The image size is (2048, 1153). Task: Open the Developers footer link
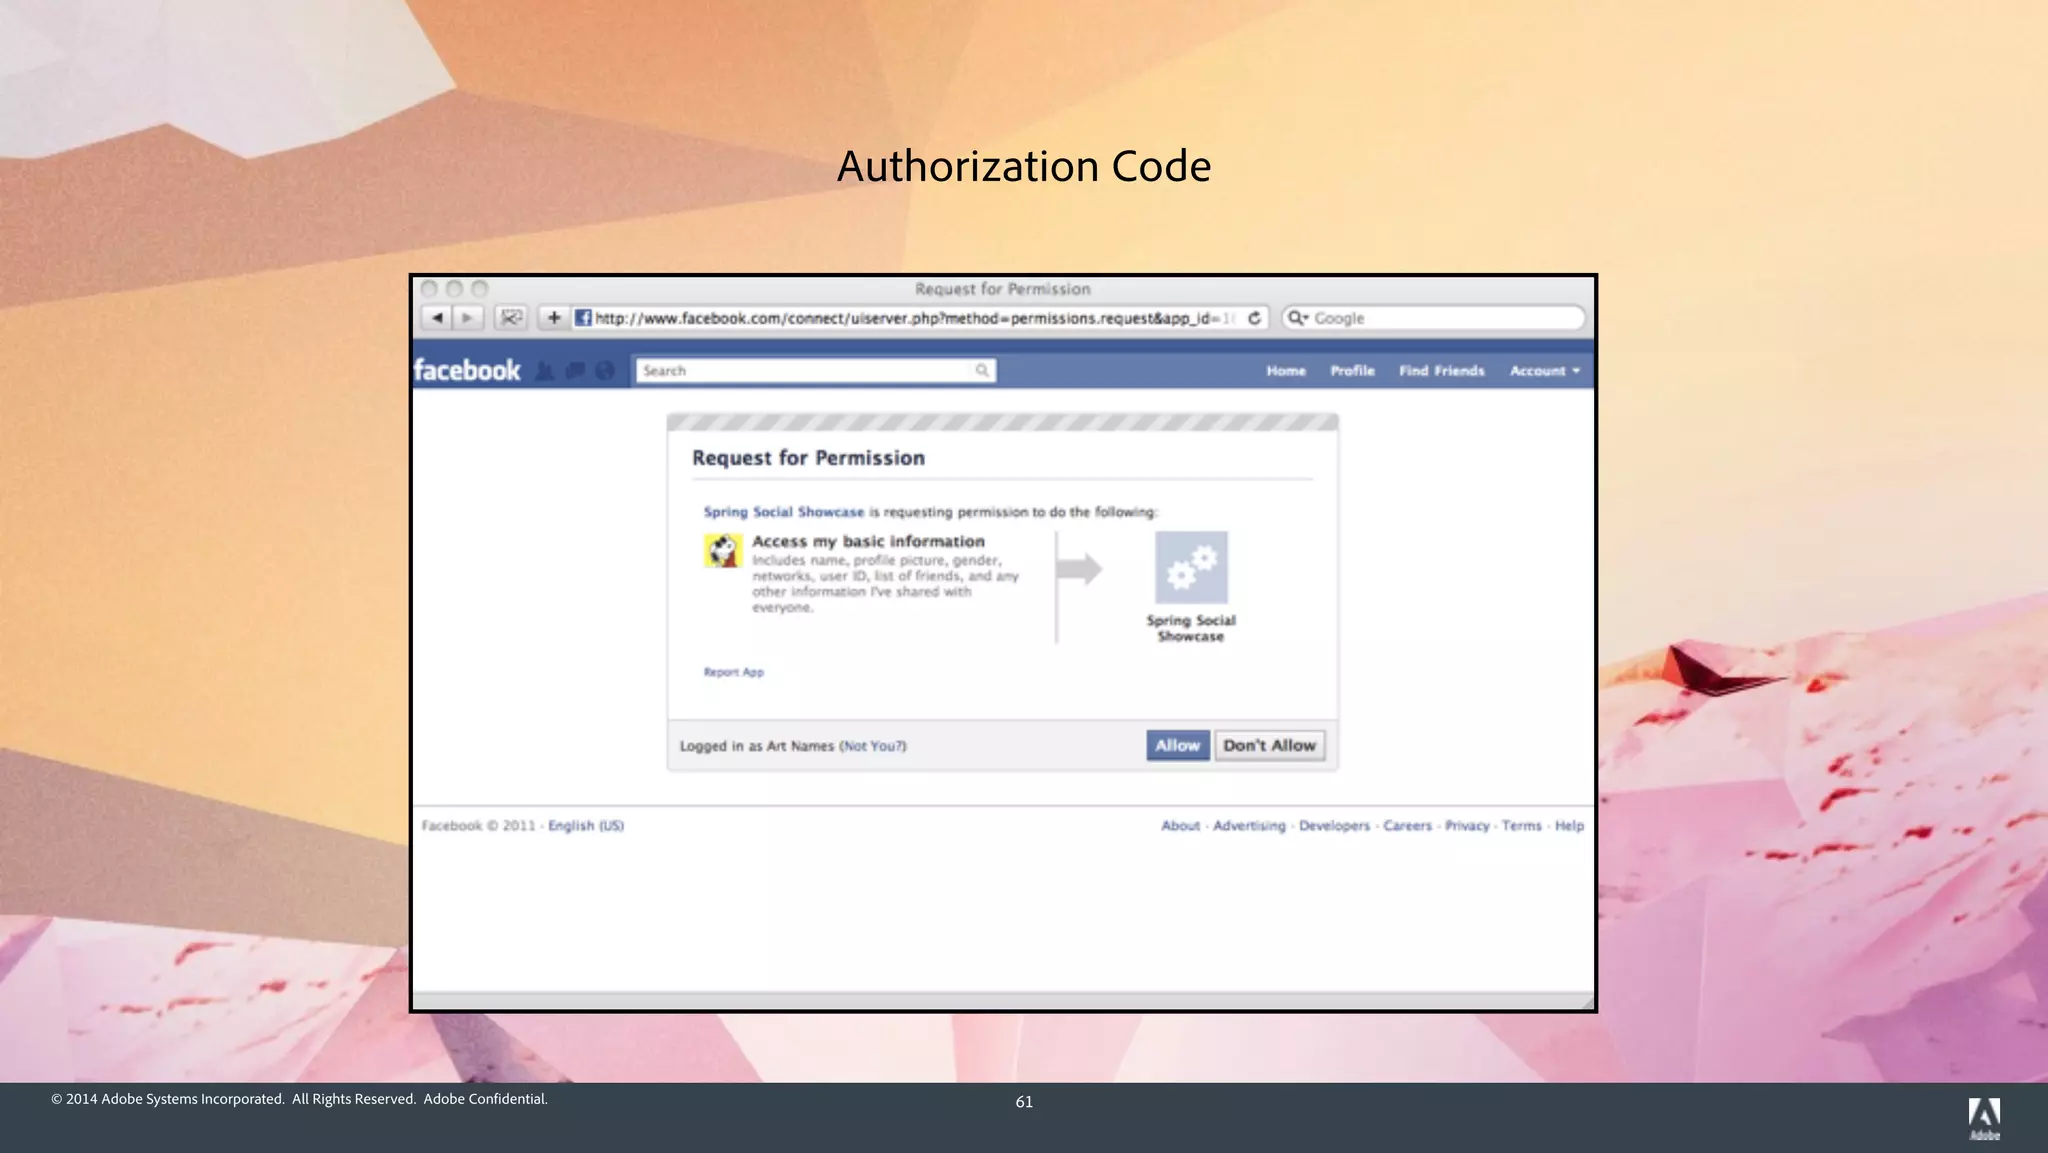(x=1334, y=826)
